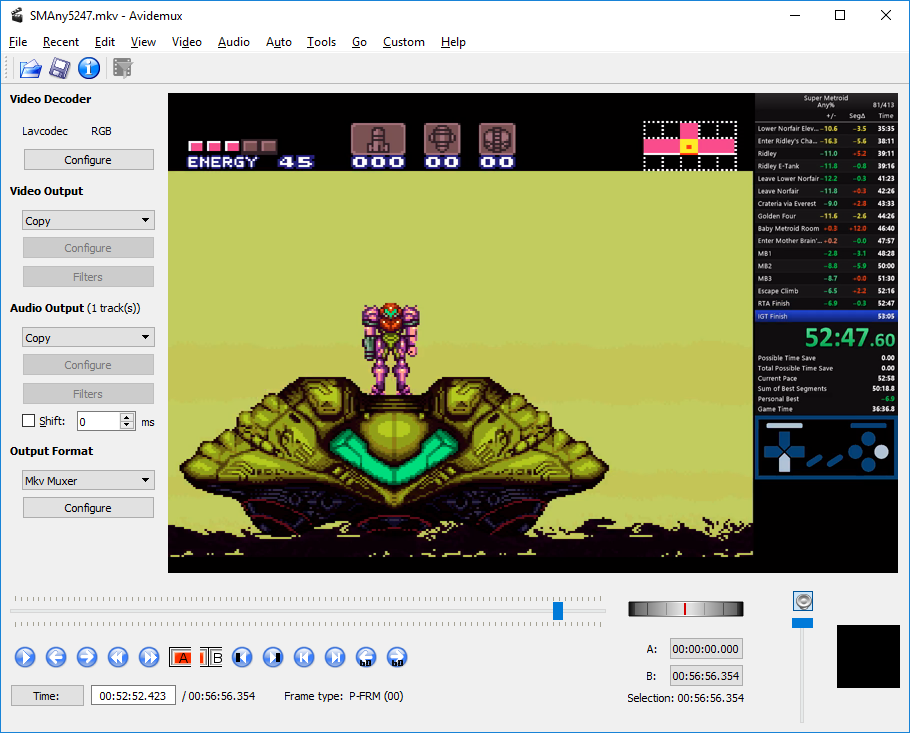Click the jog shuttle wheel control
Screen dimensions: 910x733
click(x=685, y=609)
